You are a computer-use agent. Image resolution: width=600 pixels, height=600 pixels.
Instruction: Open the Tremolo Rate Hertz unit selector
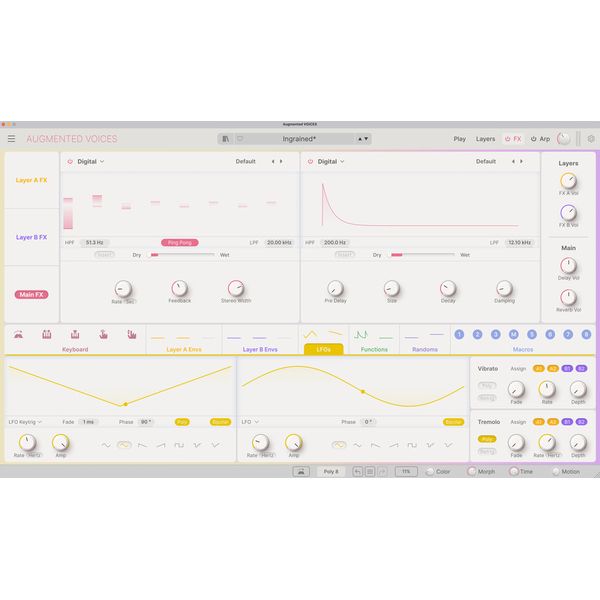tap(553, 455)
